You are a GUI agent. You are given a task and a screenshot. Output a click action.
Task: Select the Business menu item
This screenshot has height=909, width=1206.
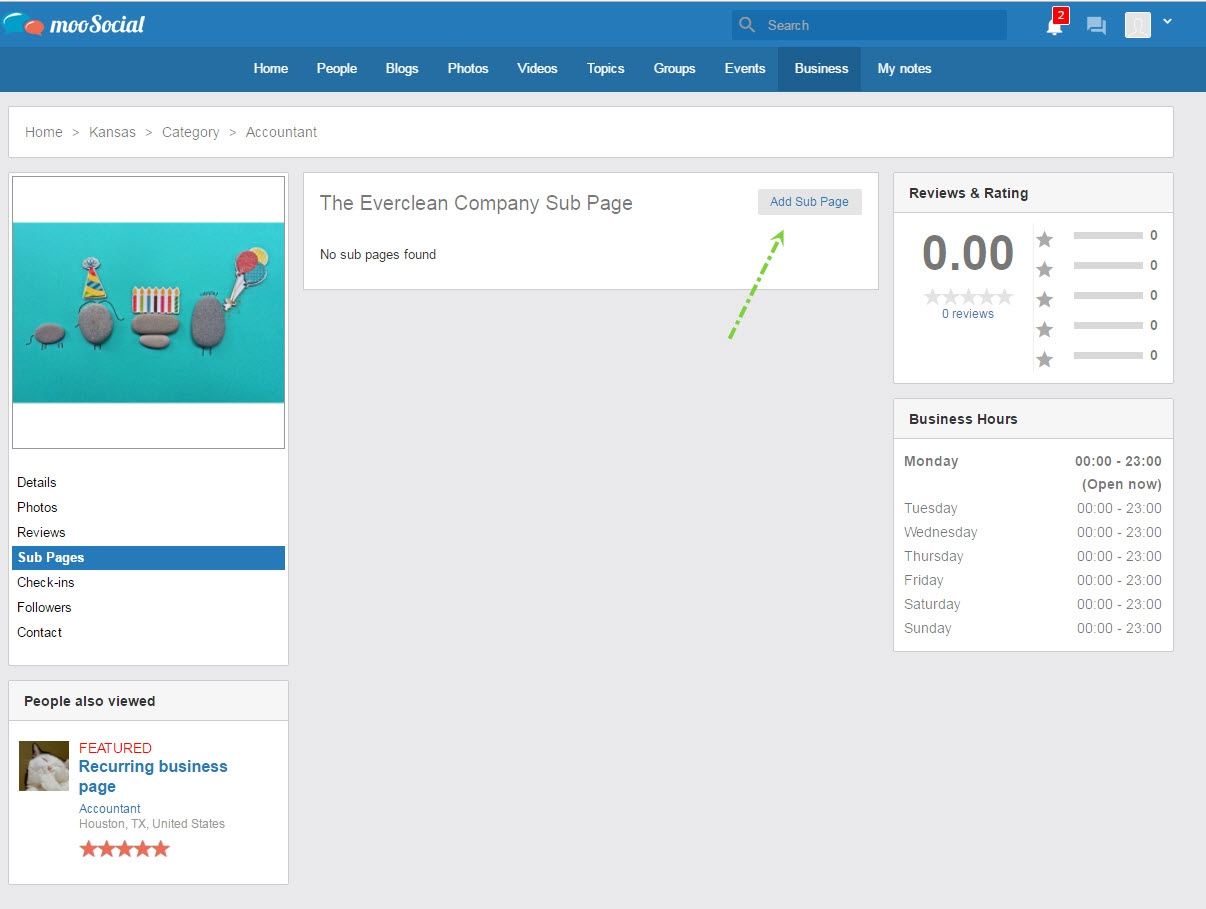[821, 69]
